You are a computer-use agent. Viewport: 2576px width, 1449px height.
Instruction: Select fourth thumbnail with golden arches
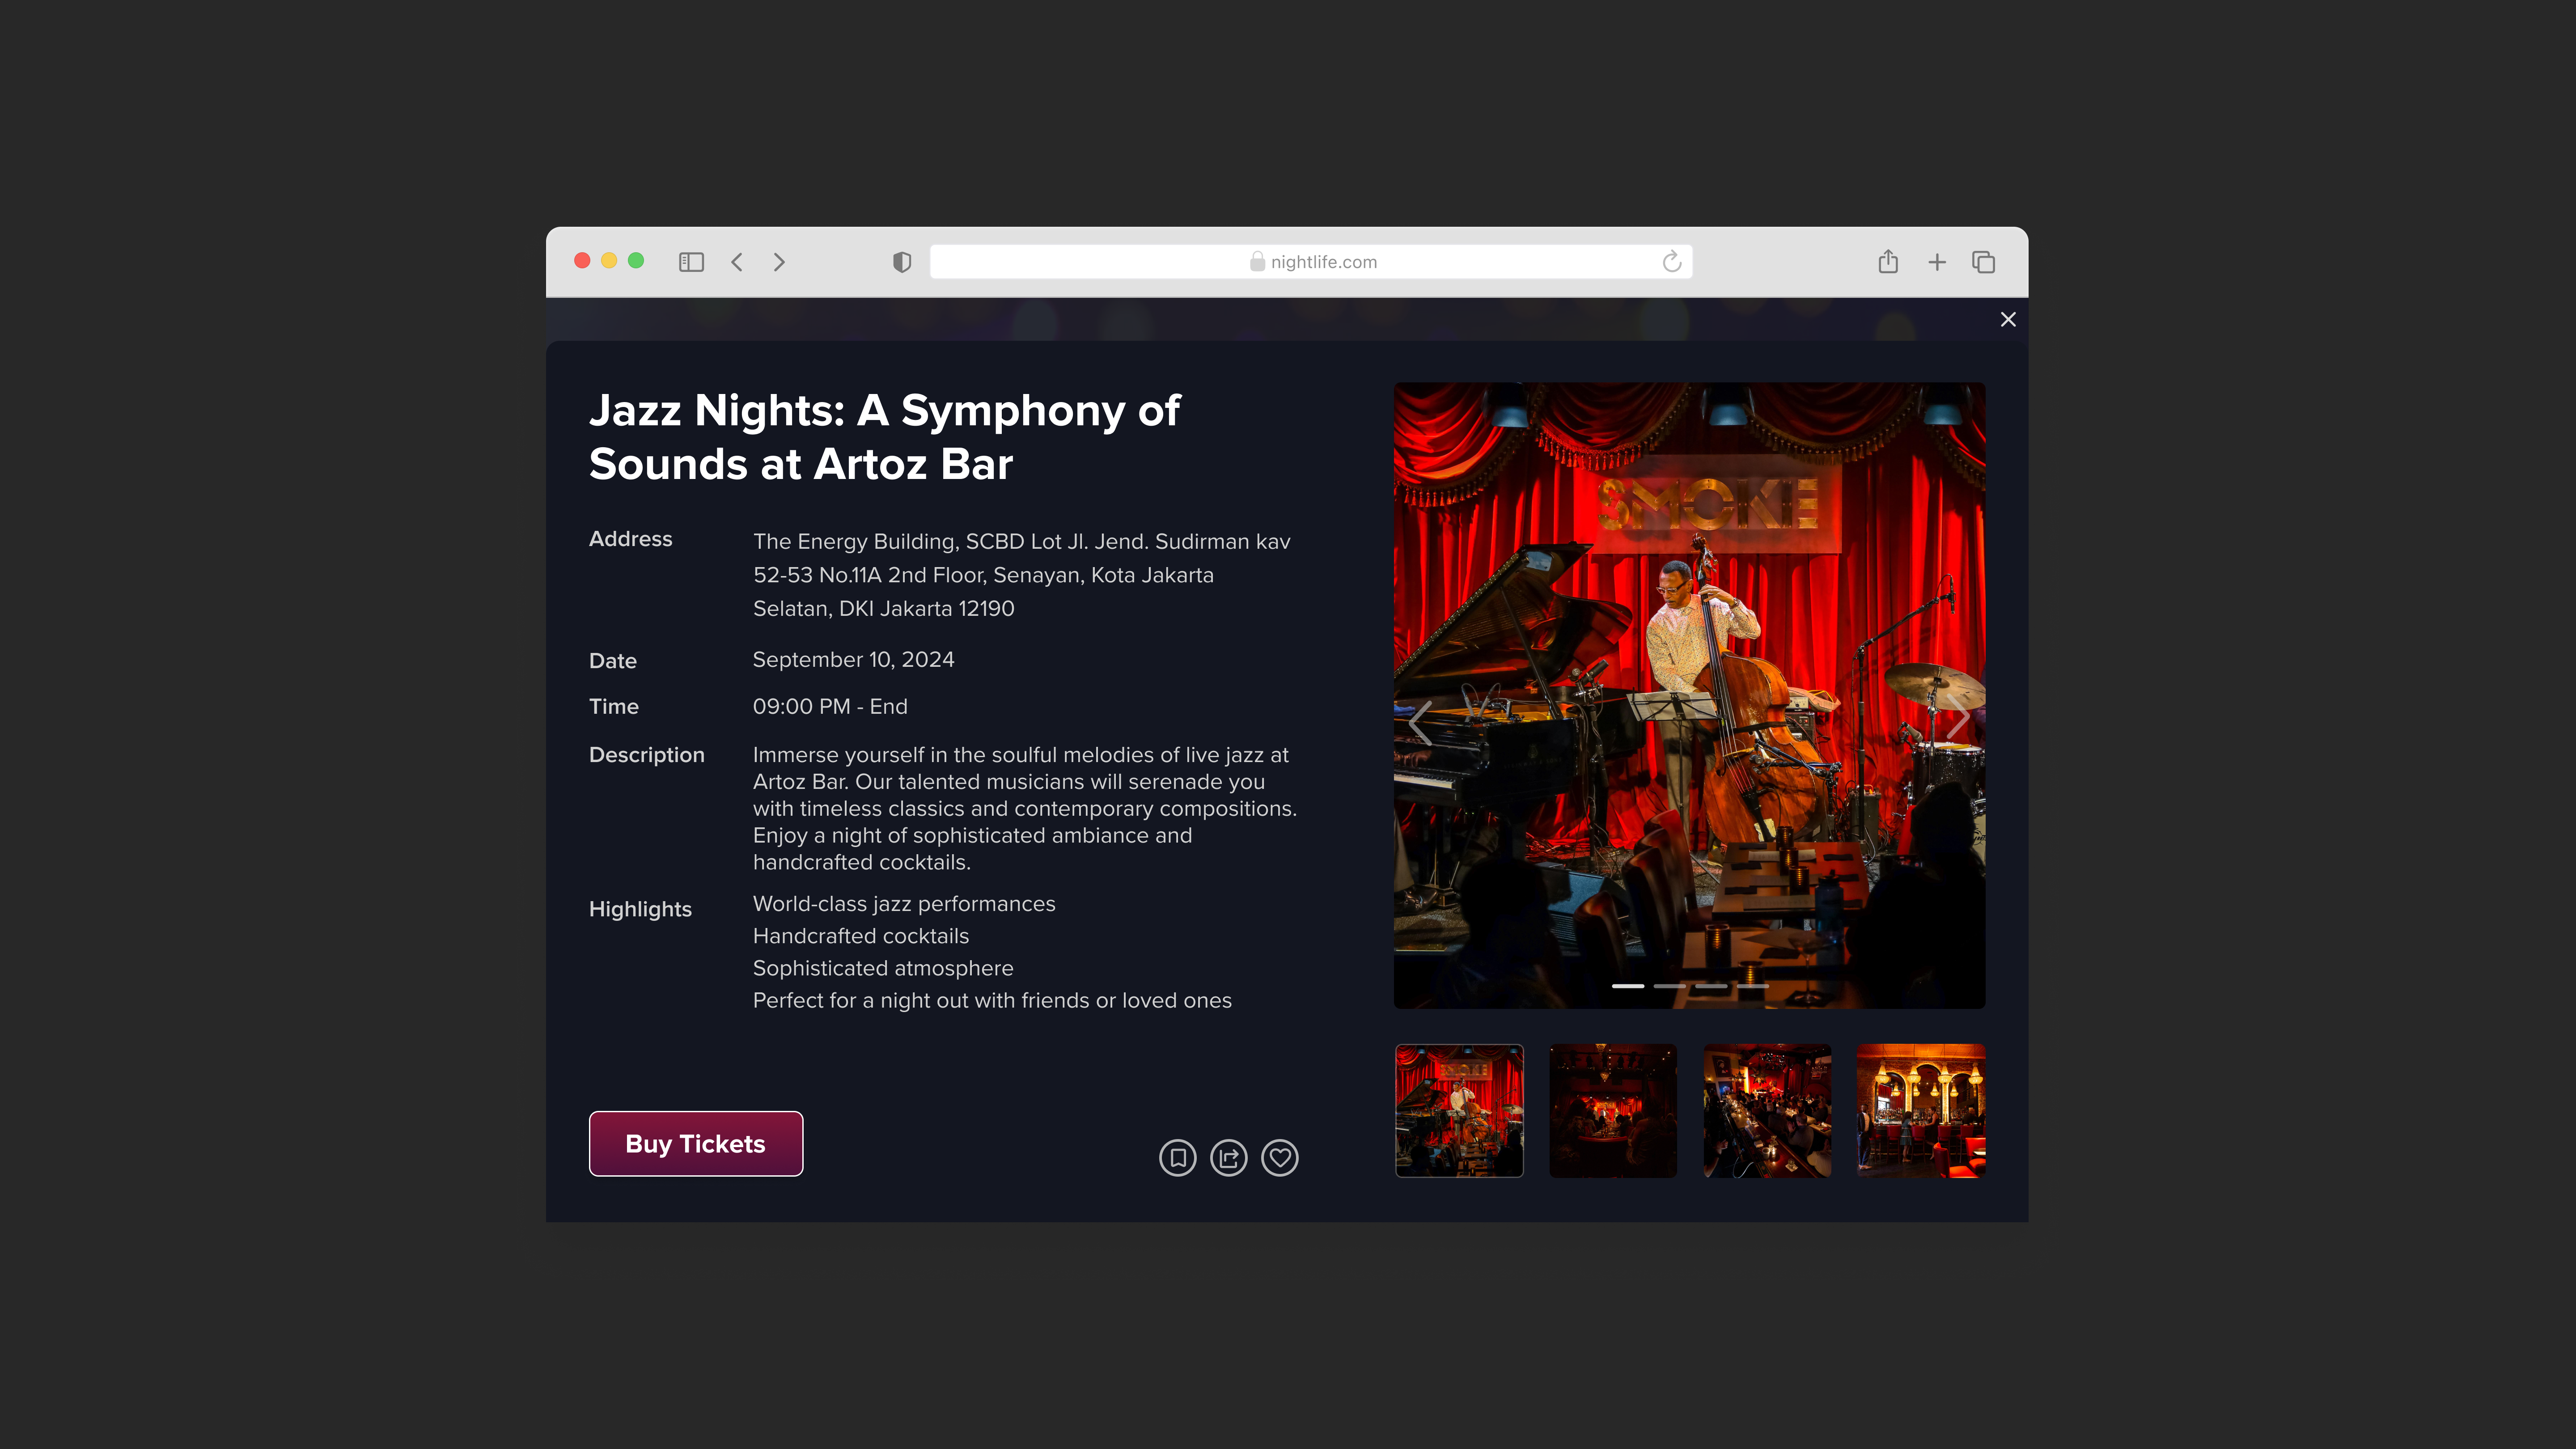tap(1921, 1110)
